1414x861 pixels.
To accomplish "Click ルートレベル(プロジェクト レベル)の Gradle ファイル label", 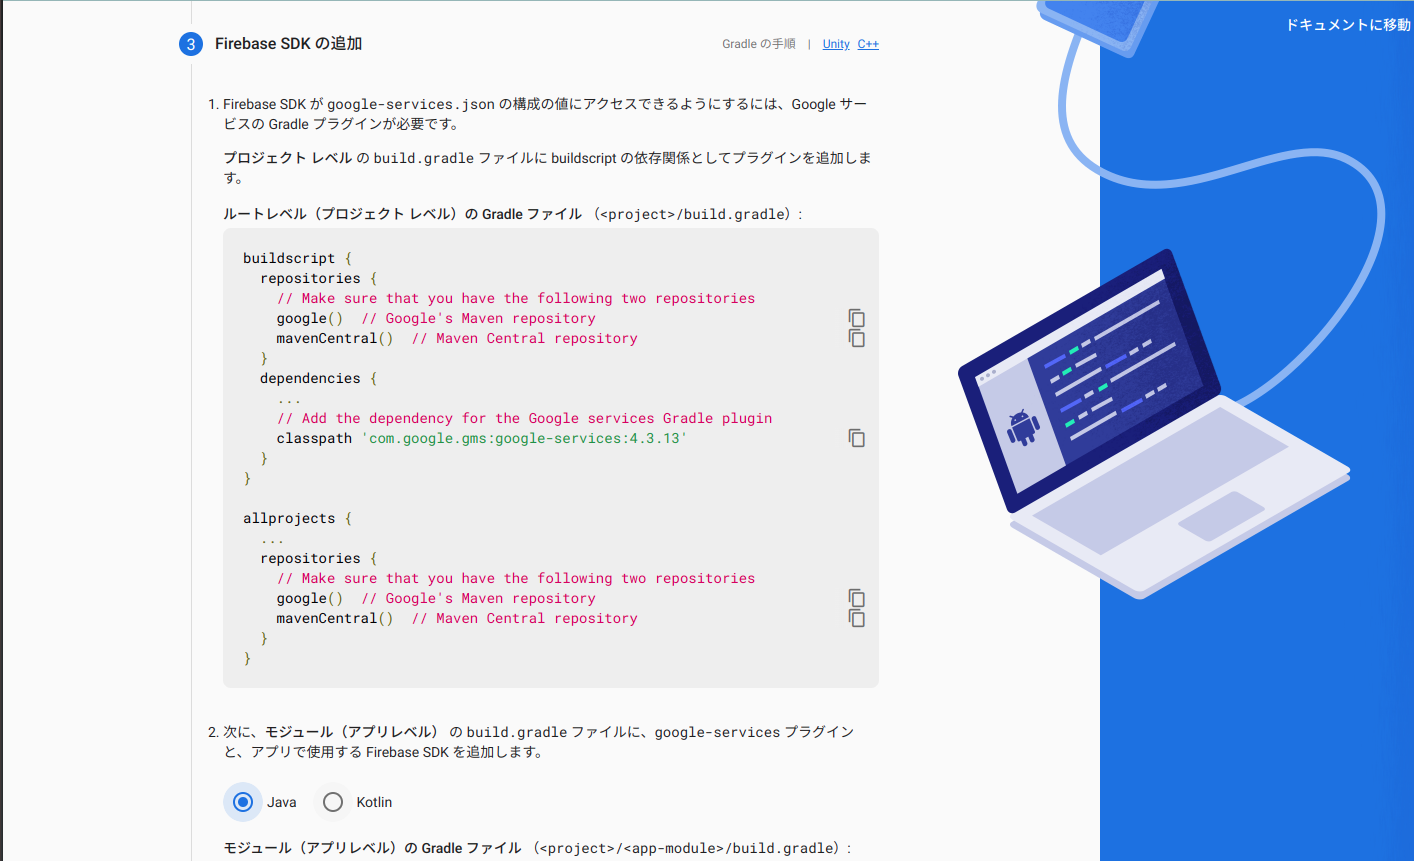I will [x=402, y=214].
